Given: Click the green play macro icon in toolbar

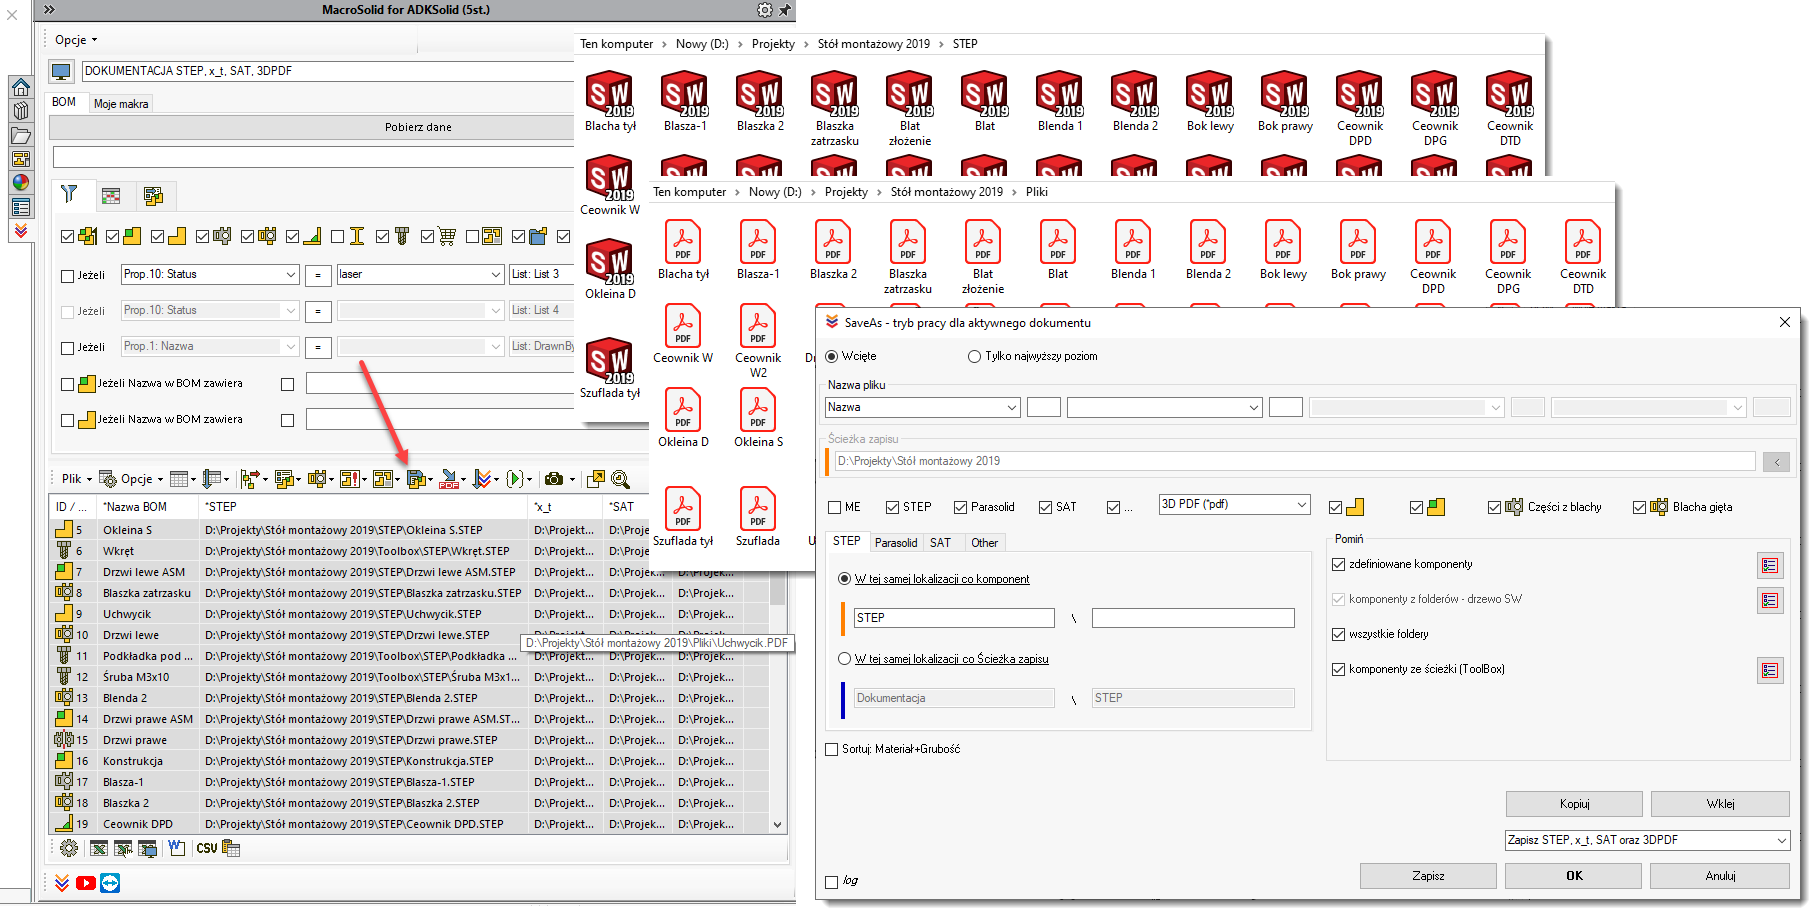Looking at the screenshot, I should (x=514, y=479).
